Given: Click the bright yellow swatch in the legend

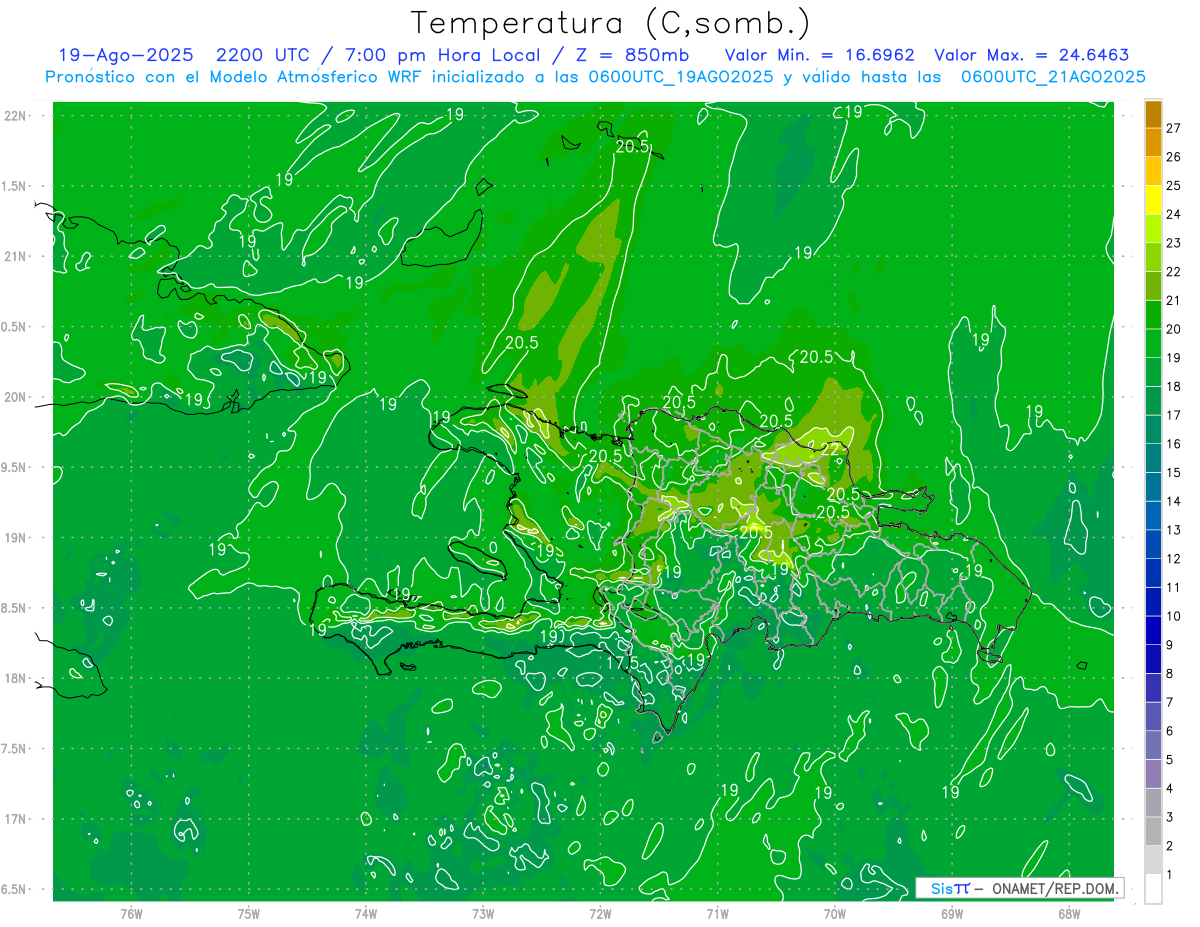Looking at the screenshot, I should (1153, 200).
